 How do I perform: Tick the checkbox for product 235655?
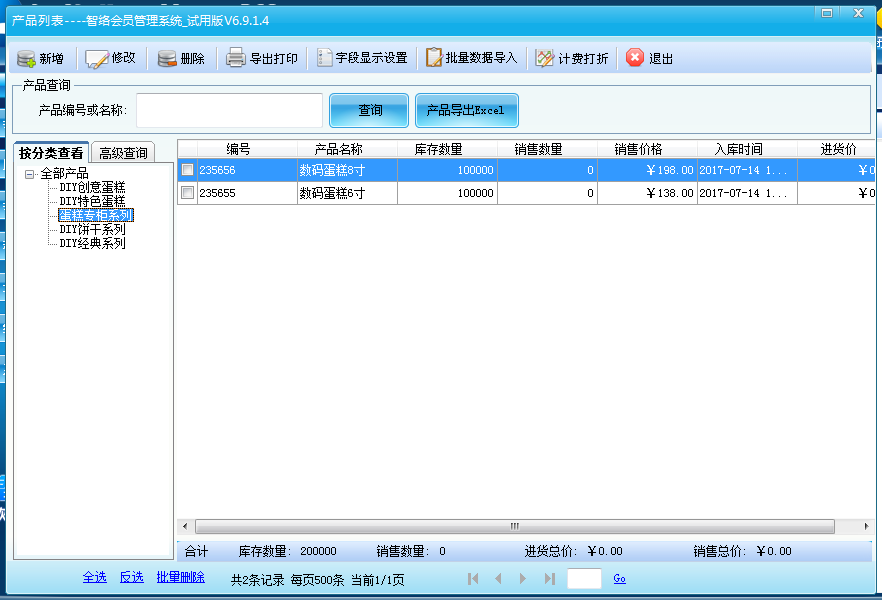point(186,192)
